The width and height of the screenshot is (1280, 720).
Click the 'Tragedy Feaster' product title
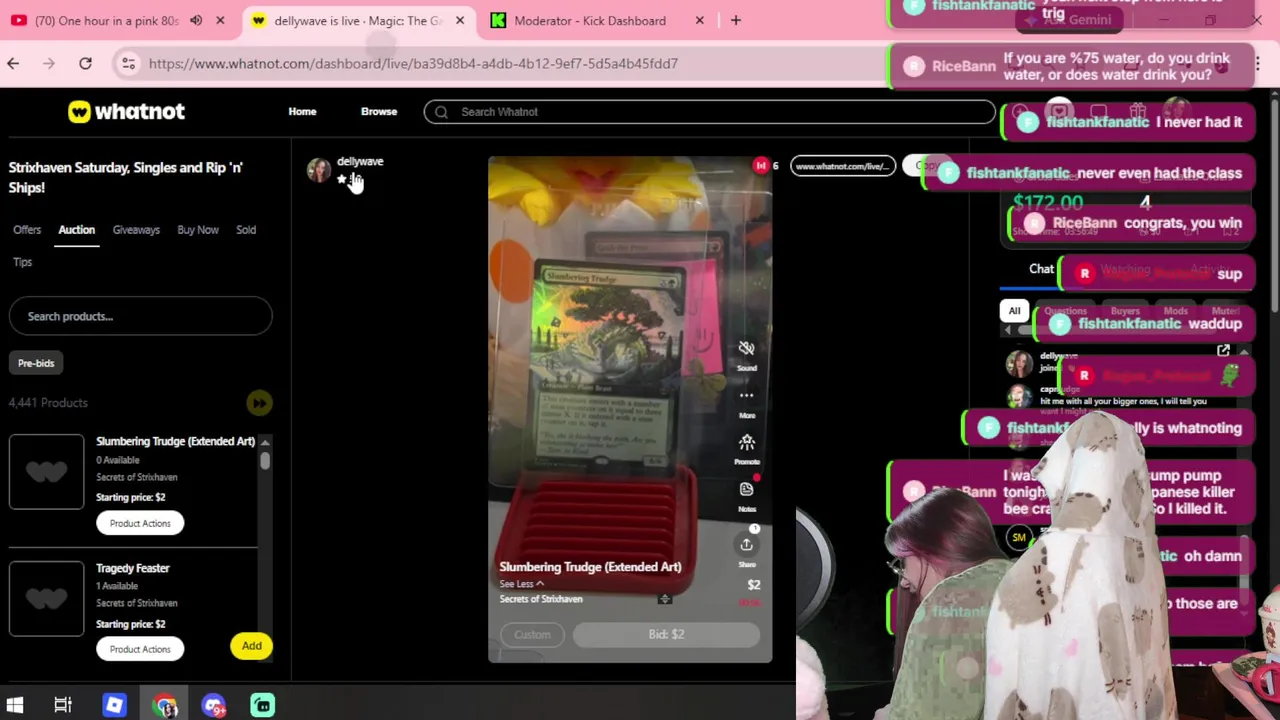(133, 568)
